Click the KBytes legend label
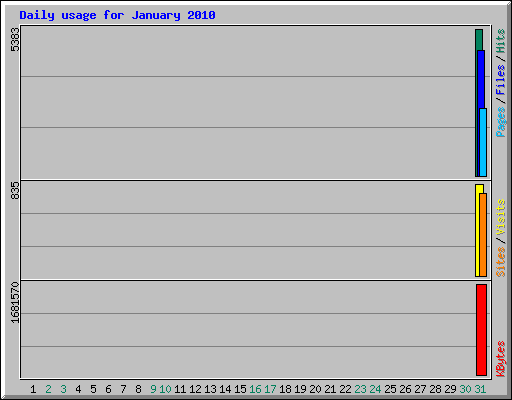512x400 pixels. 500,359
